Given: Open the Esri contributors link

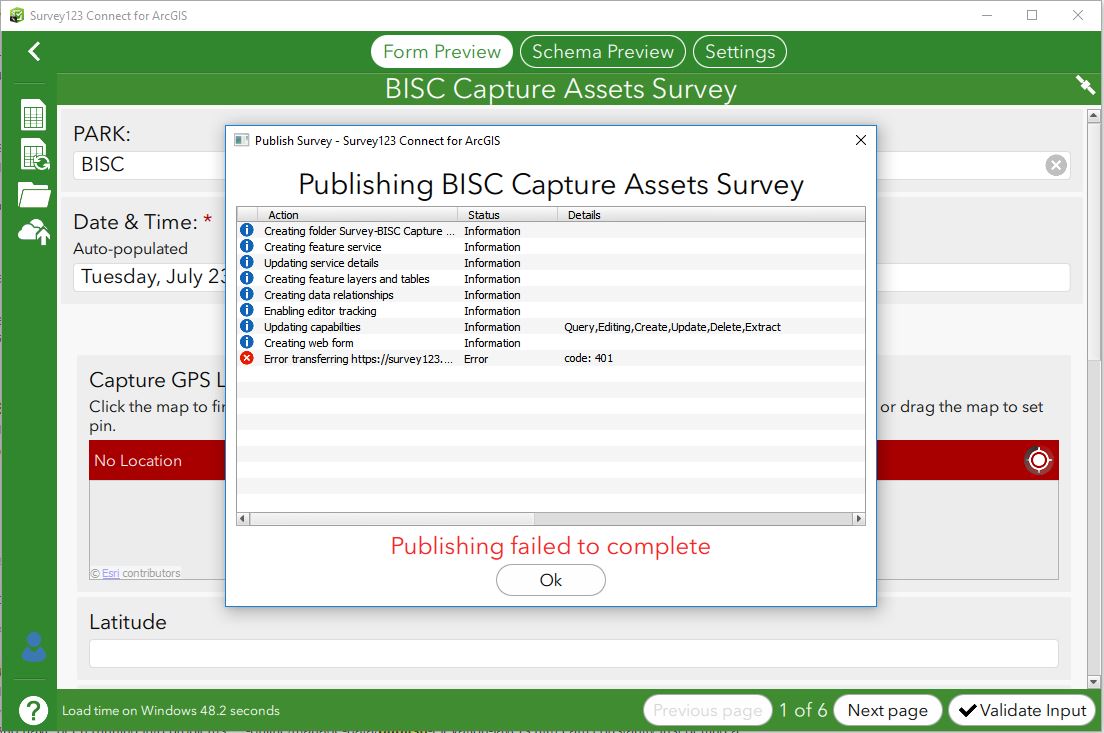Looking at the screenshot, I should click(111, 573).
